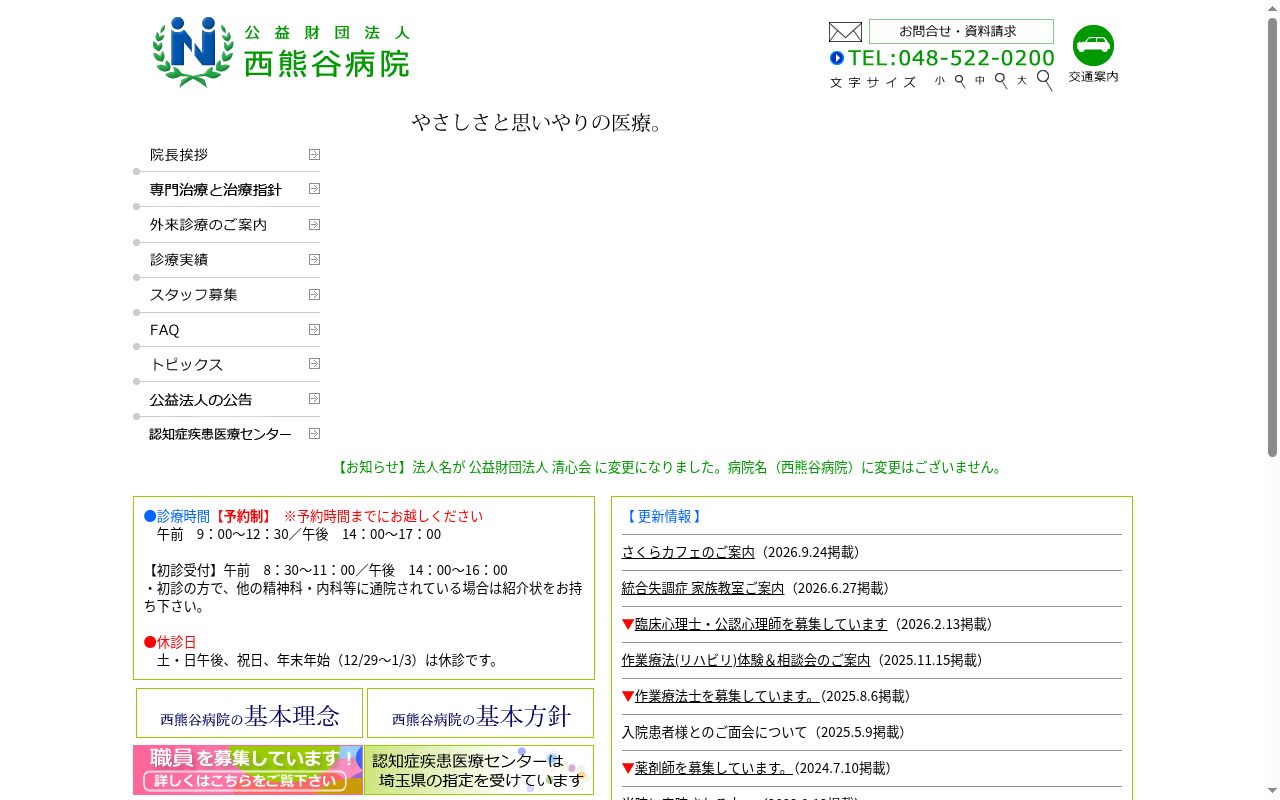
Task: Click the blue arrow icon beside TEL
Action: 837,58
